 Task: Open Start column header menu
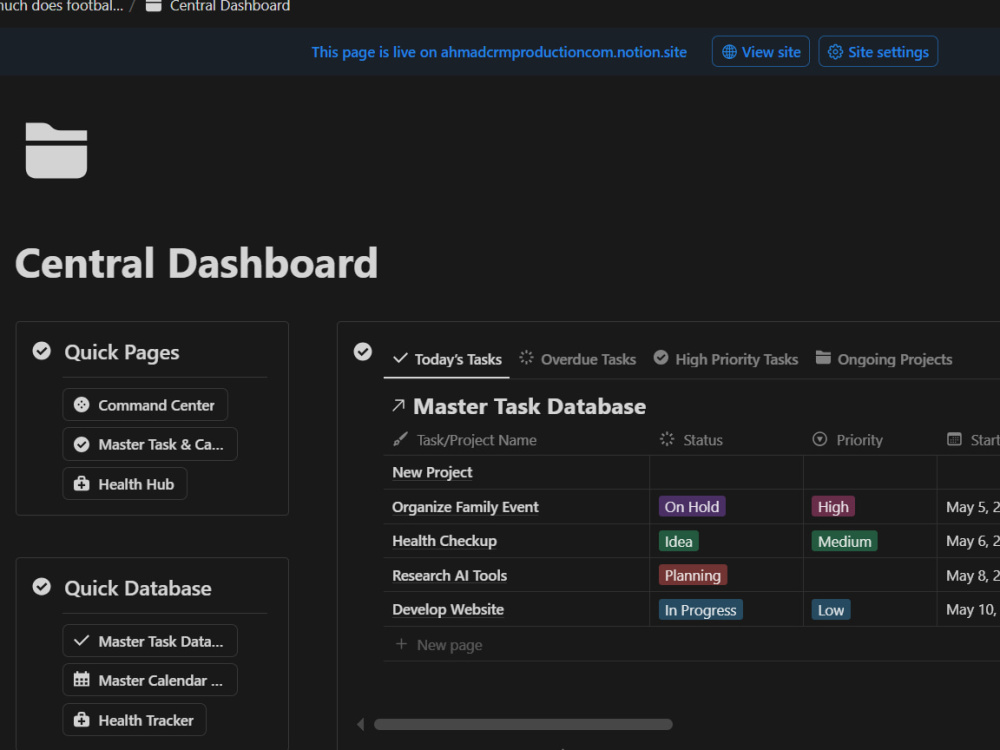(973, 440)
